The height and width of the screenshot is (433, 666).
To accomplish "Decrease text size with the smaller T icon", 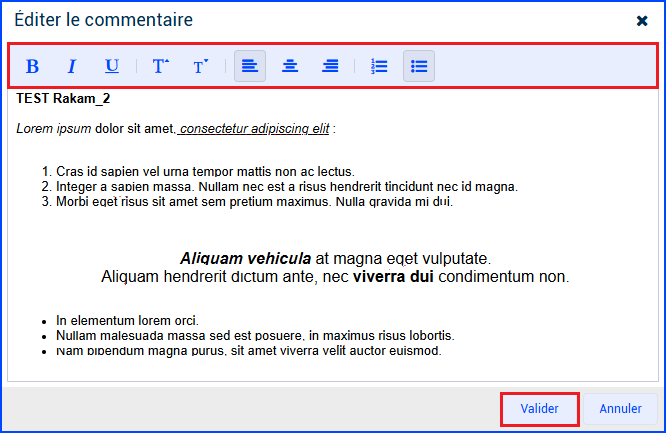I will (x=200, y=66).
